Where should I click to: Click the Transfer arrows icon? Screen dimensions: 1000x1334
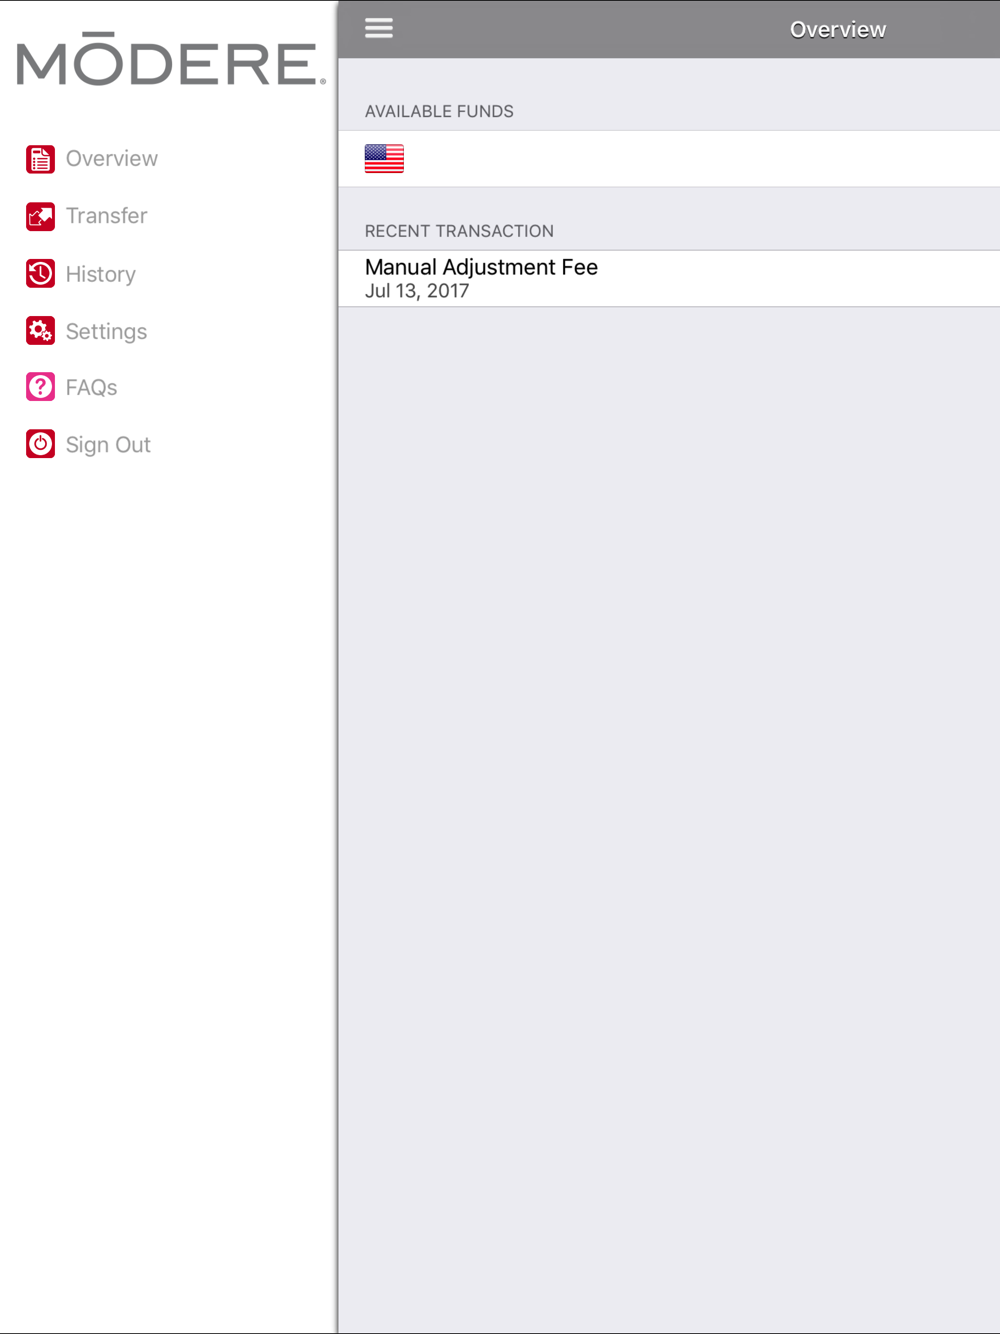click(40, 216)
